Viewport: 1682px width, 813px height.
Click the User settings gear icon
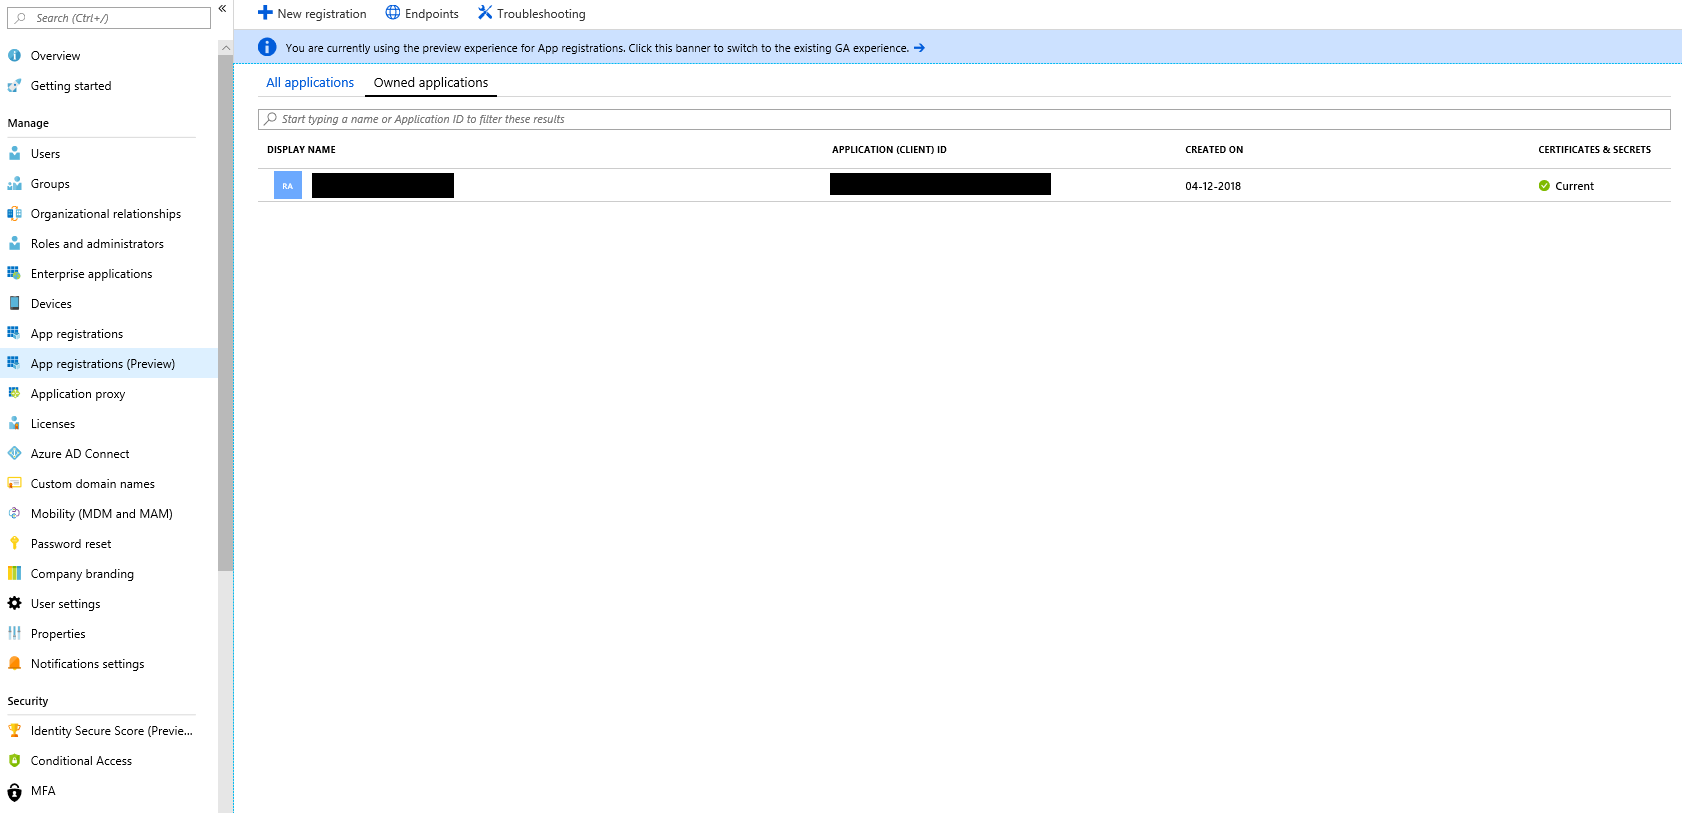click(x=14, y=603)
